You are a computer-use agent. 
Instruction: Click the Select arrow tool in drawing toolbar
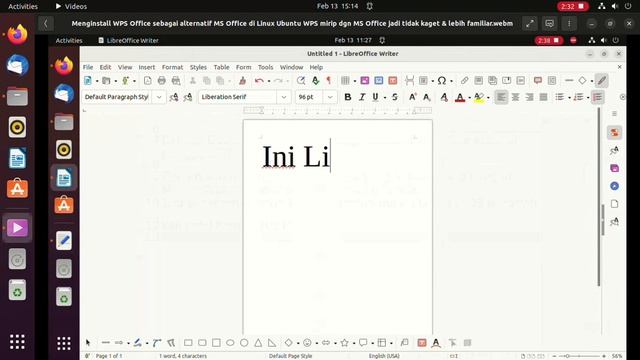(88, 343)
